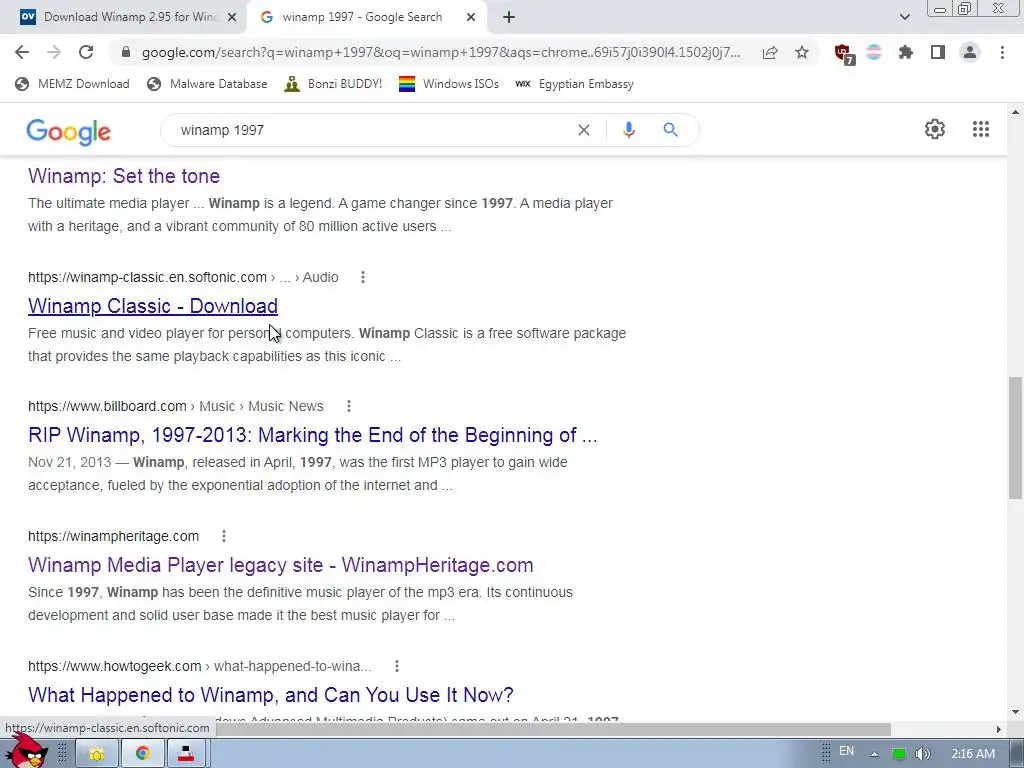
Task: Click the scrollbar up arrow
Action: (x=1016, y=112)
